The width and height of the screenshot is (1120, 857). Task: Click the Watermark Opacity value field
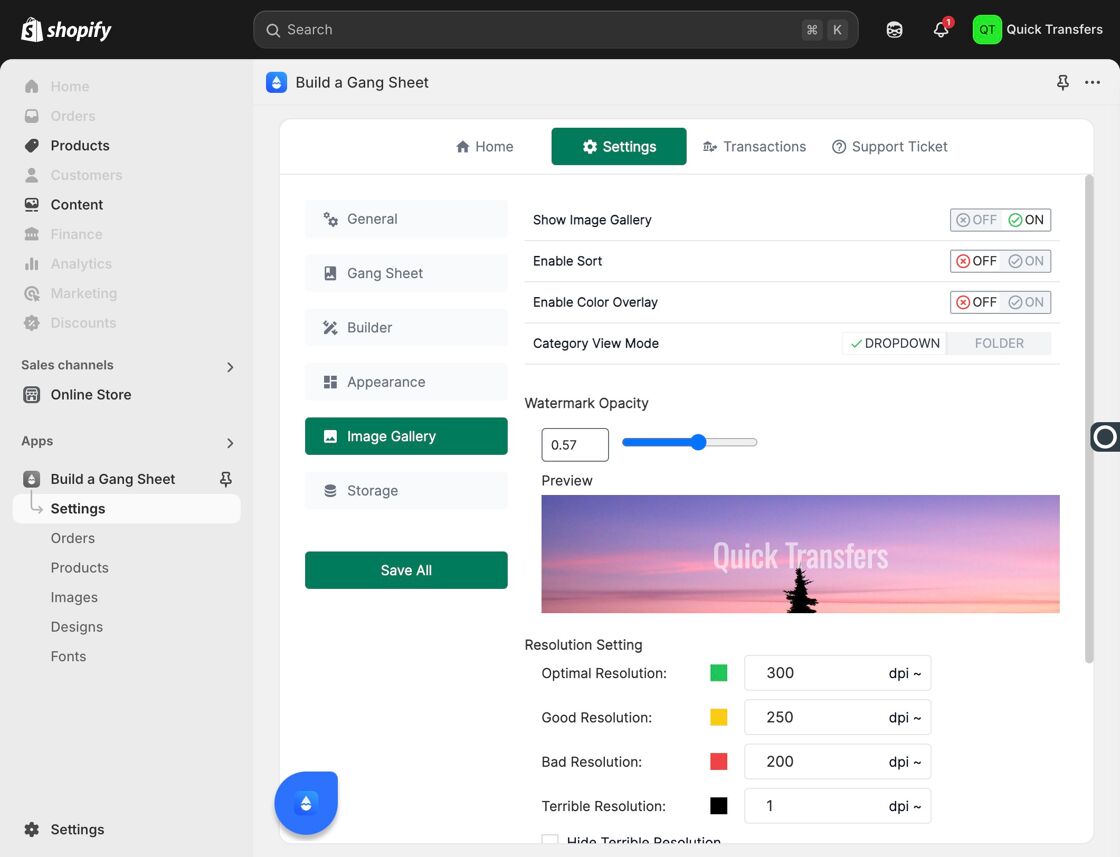pyautogui.click(x=575, y=445)
